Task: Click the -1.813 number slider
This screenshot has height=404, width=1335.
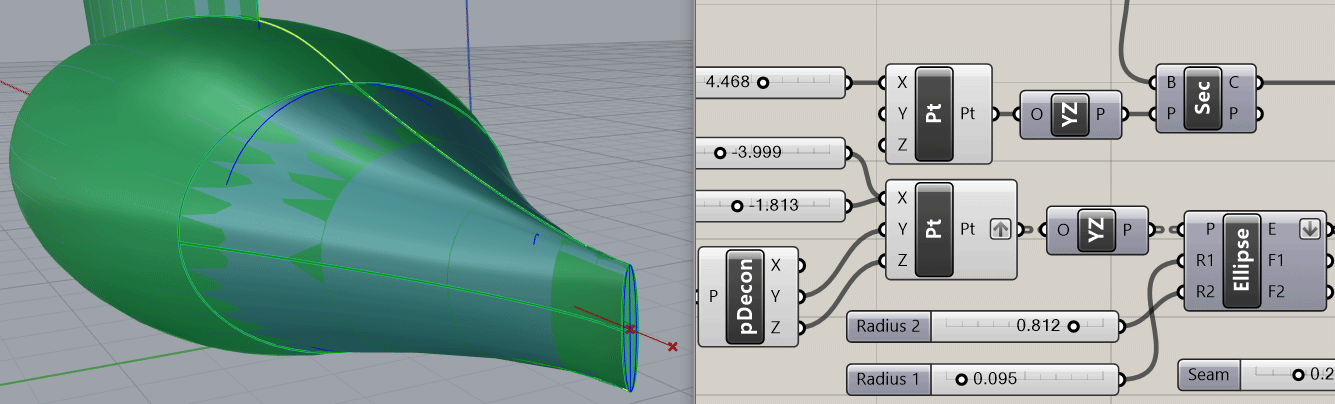Action: [772, 205]
